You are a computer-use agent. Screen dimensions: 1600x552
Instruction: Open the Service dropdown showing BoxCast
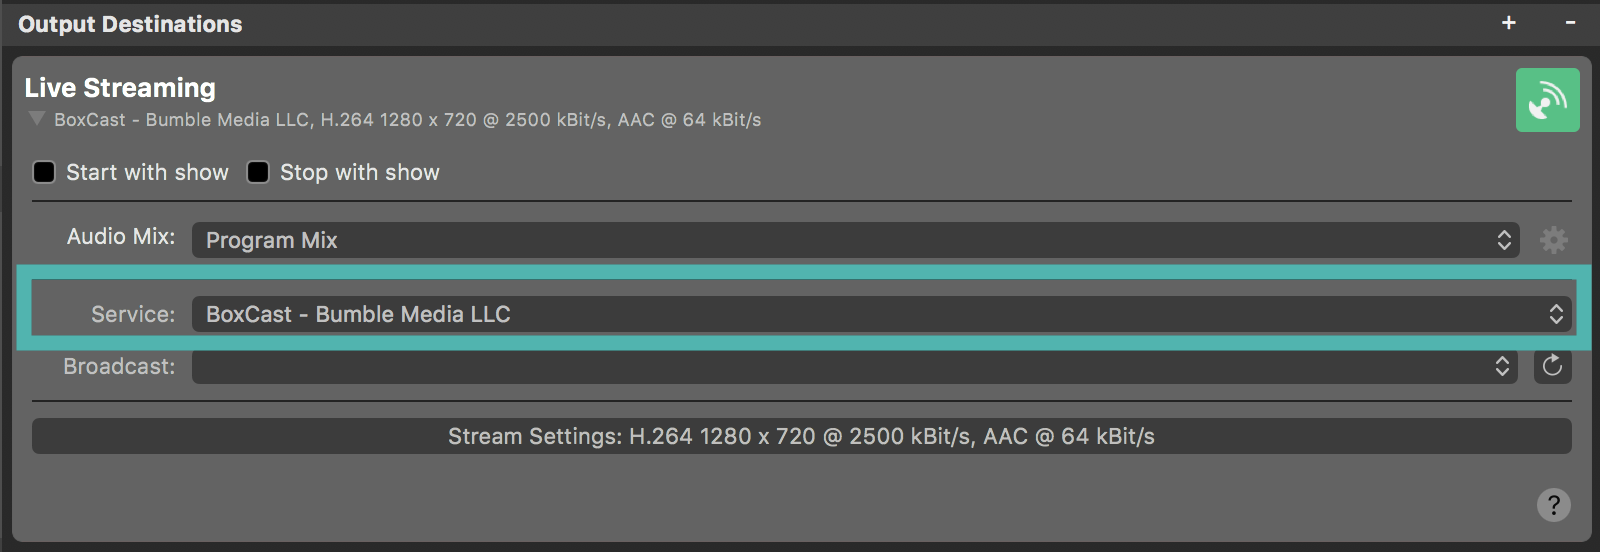880,314
